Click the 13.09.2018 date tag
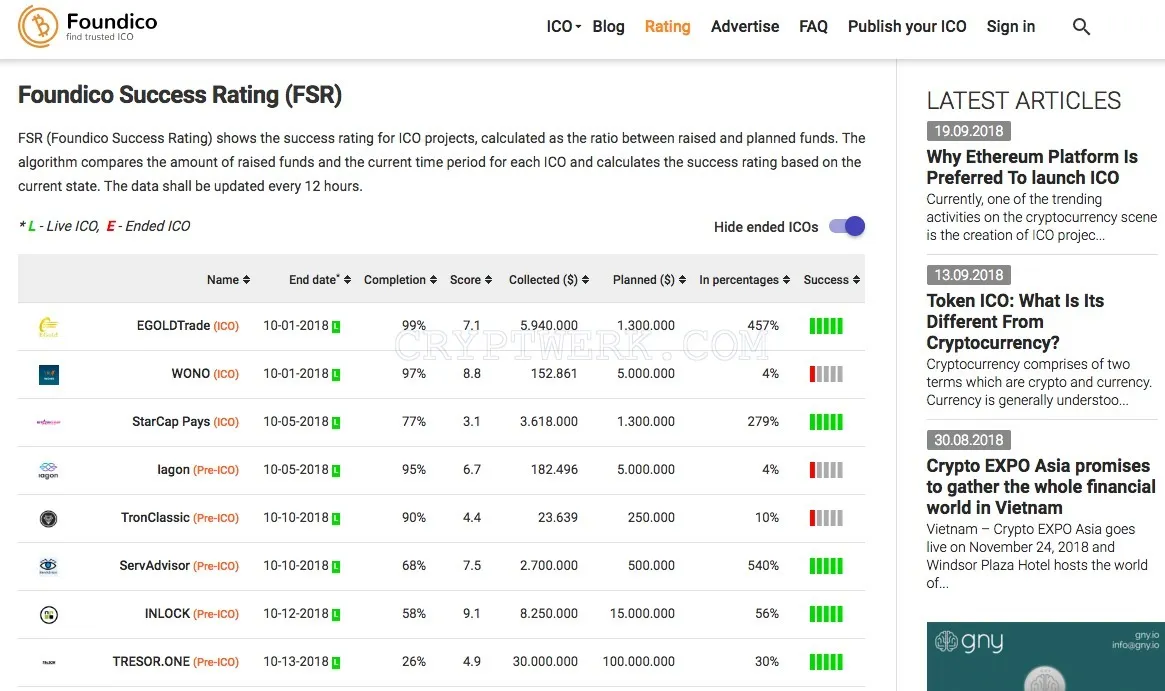This screenshot has height=691, width=1165. point(968,275)
